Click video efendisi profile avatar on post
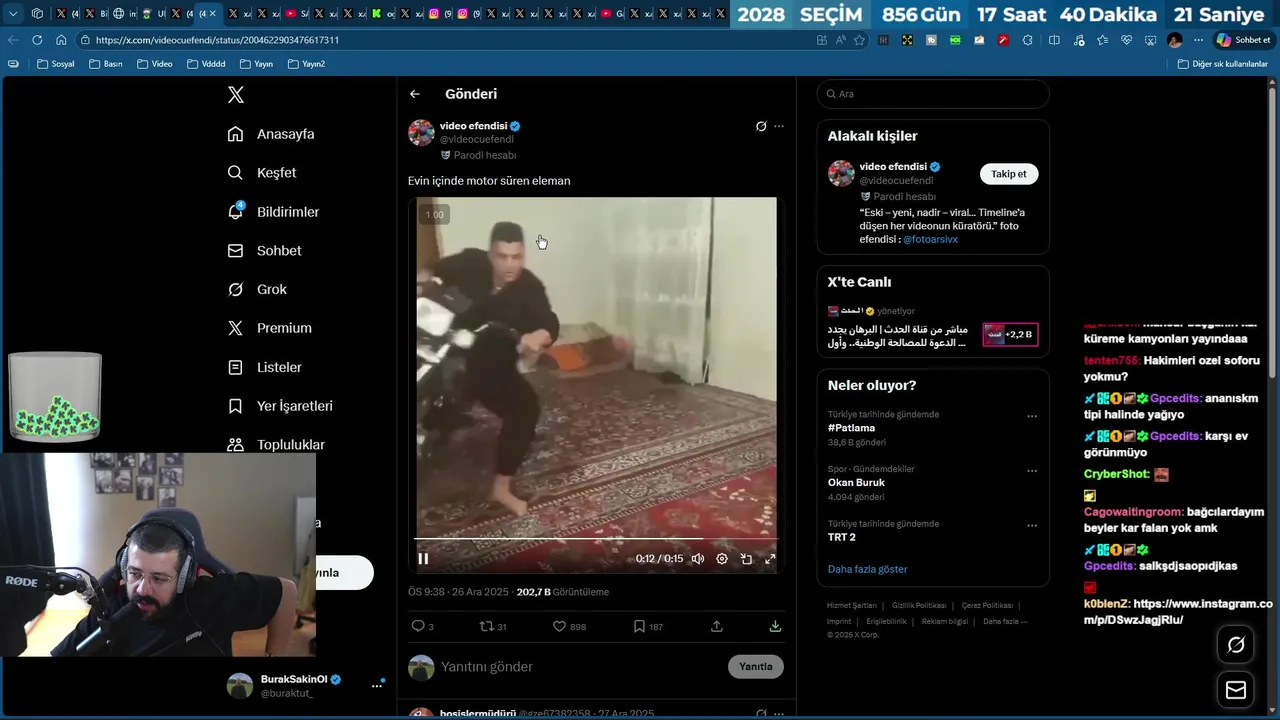This screenshot has width=1280, height=720. tap(421, 133)
